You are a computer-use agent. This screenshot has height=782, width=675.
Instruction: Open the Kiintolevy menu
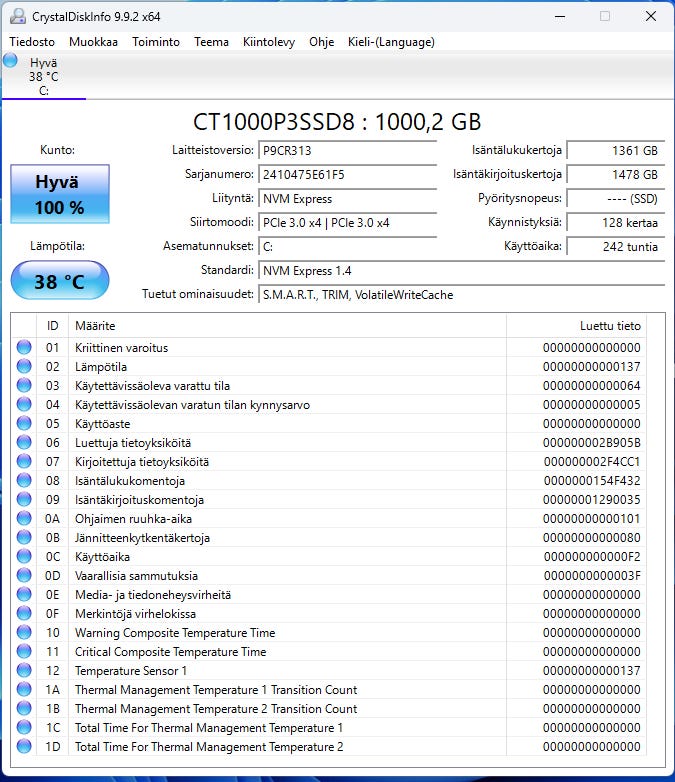[269, 42]
